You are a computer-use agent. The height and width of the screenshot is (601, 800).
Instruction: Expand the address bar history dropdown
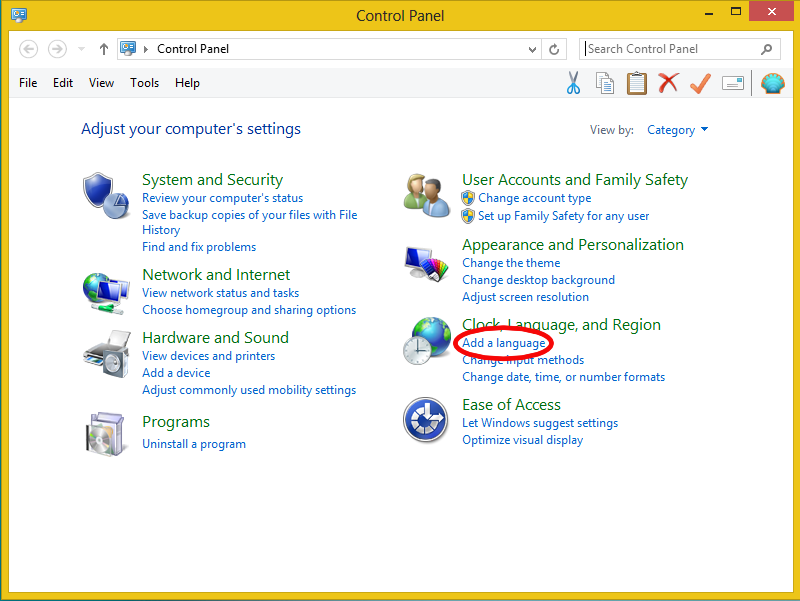click(534, 48)
